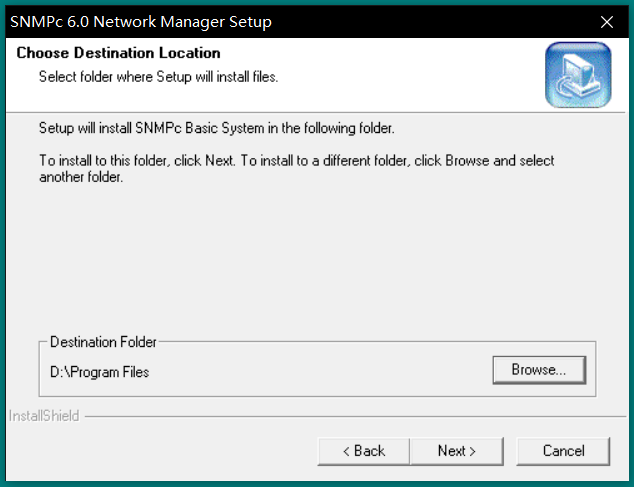Image resolution: width=634 pixels, height=487 pixels.
Task: Click the word Browse in the instruction text
Action: click(466, 160)
